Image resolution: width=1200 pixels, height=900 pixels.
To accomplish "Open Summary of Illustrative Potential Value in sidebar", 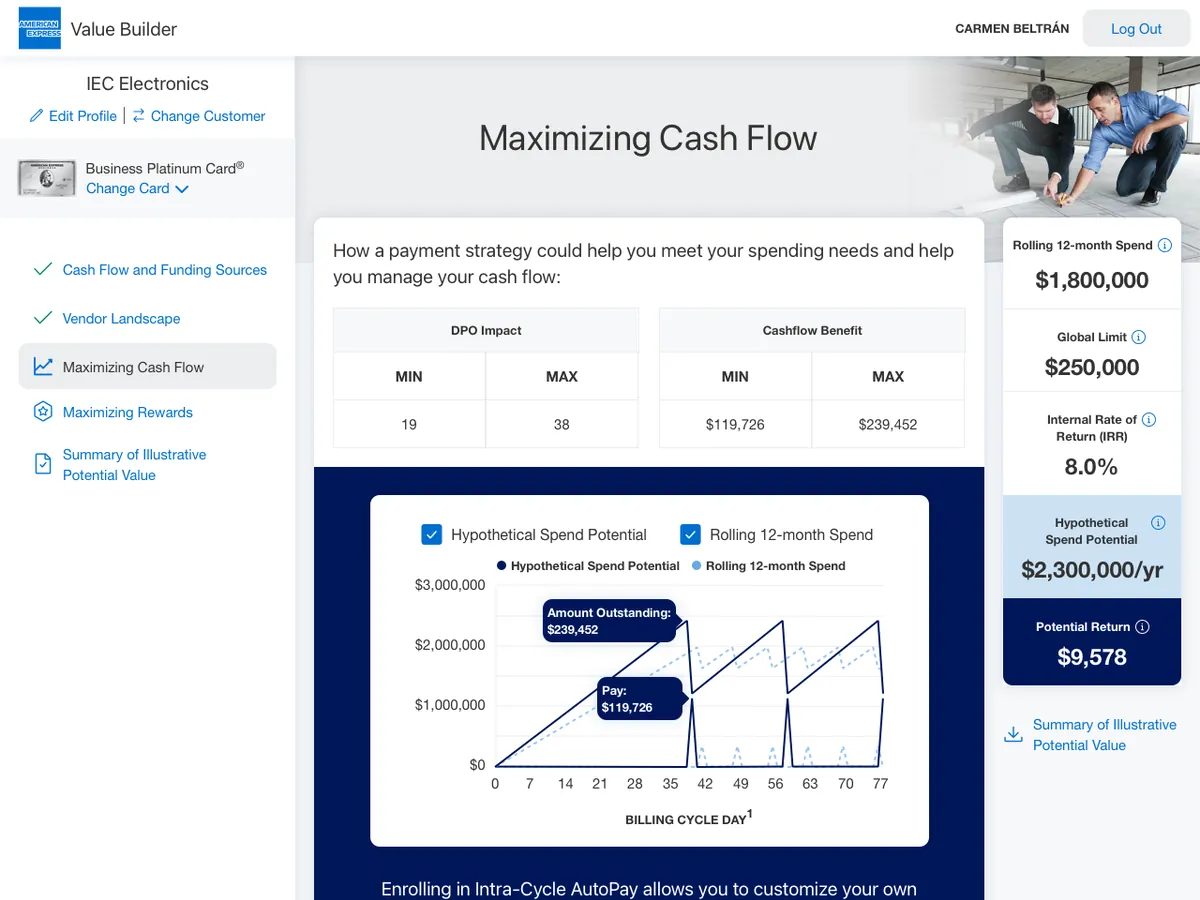I will pyautogui.click(x=135, y=465).
